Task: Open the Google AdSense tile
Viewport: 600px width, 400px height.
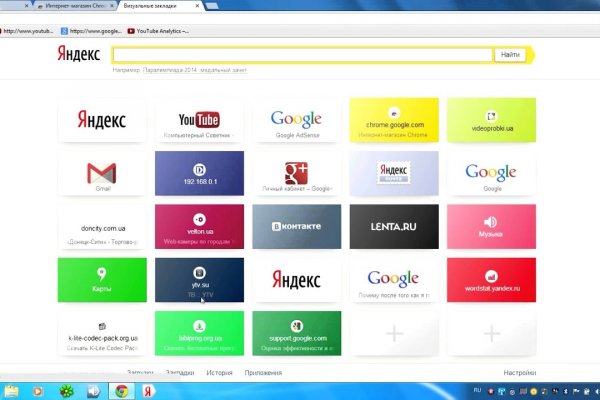Action: point(296,121)
